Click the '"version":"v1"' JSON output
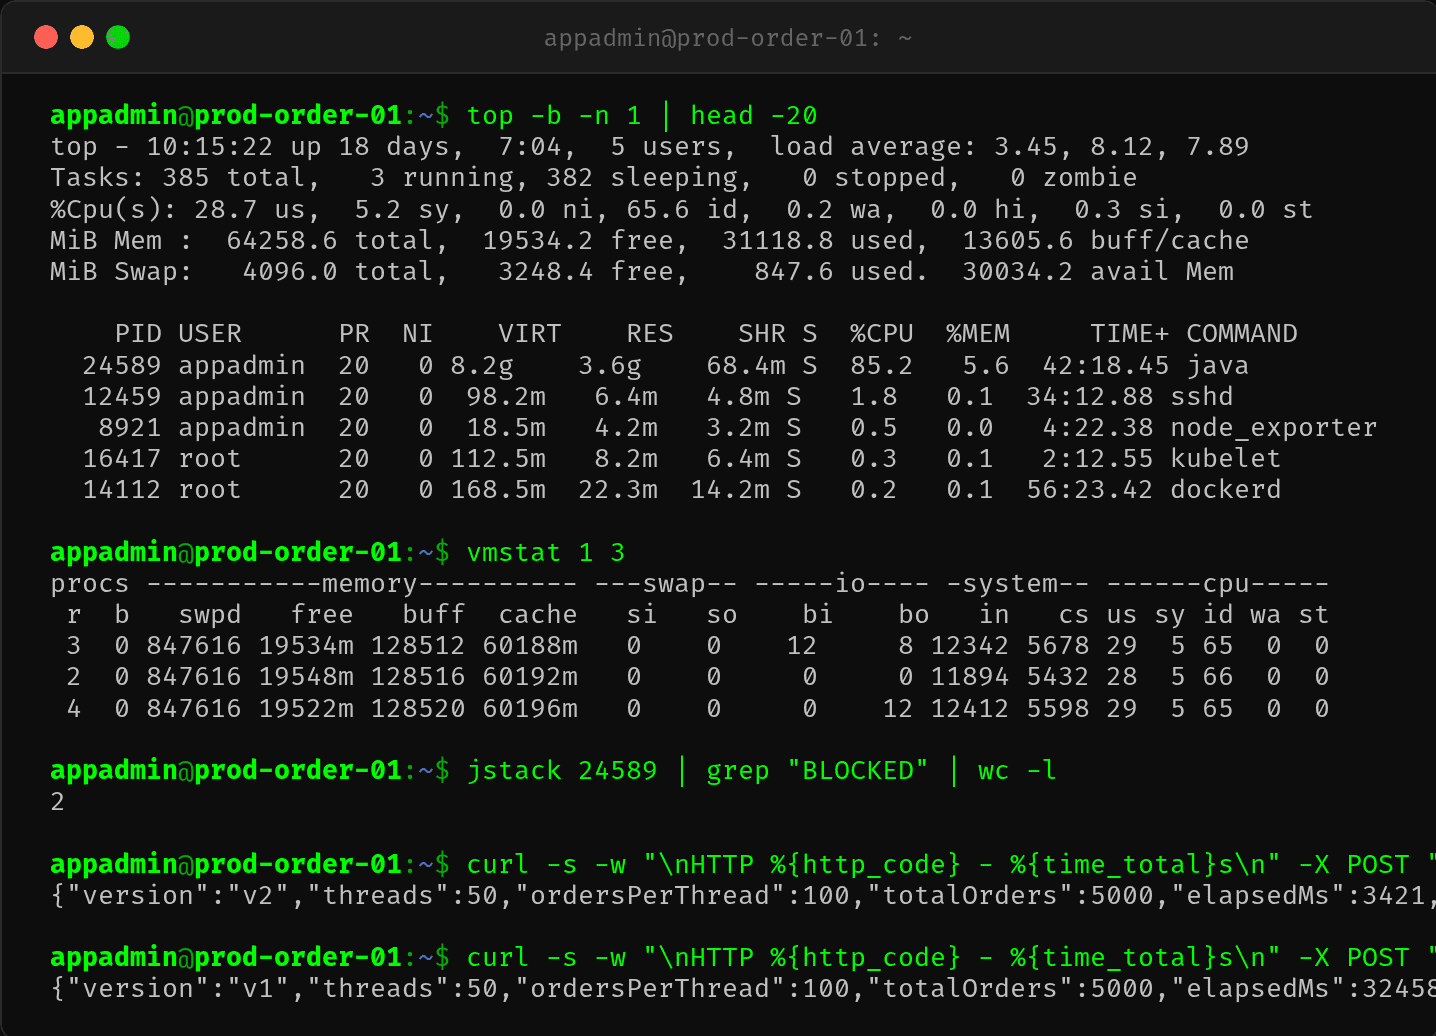Viewport: 1436px width, 1036px height. 178,989
